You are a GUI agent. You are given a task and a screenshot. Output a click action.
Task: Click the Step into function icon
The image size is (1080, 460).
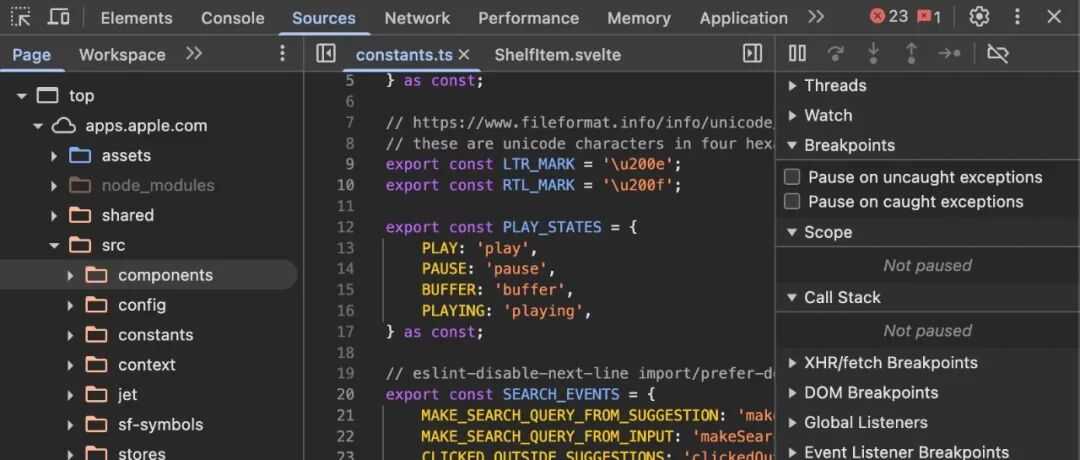[873, 54]
